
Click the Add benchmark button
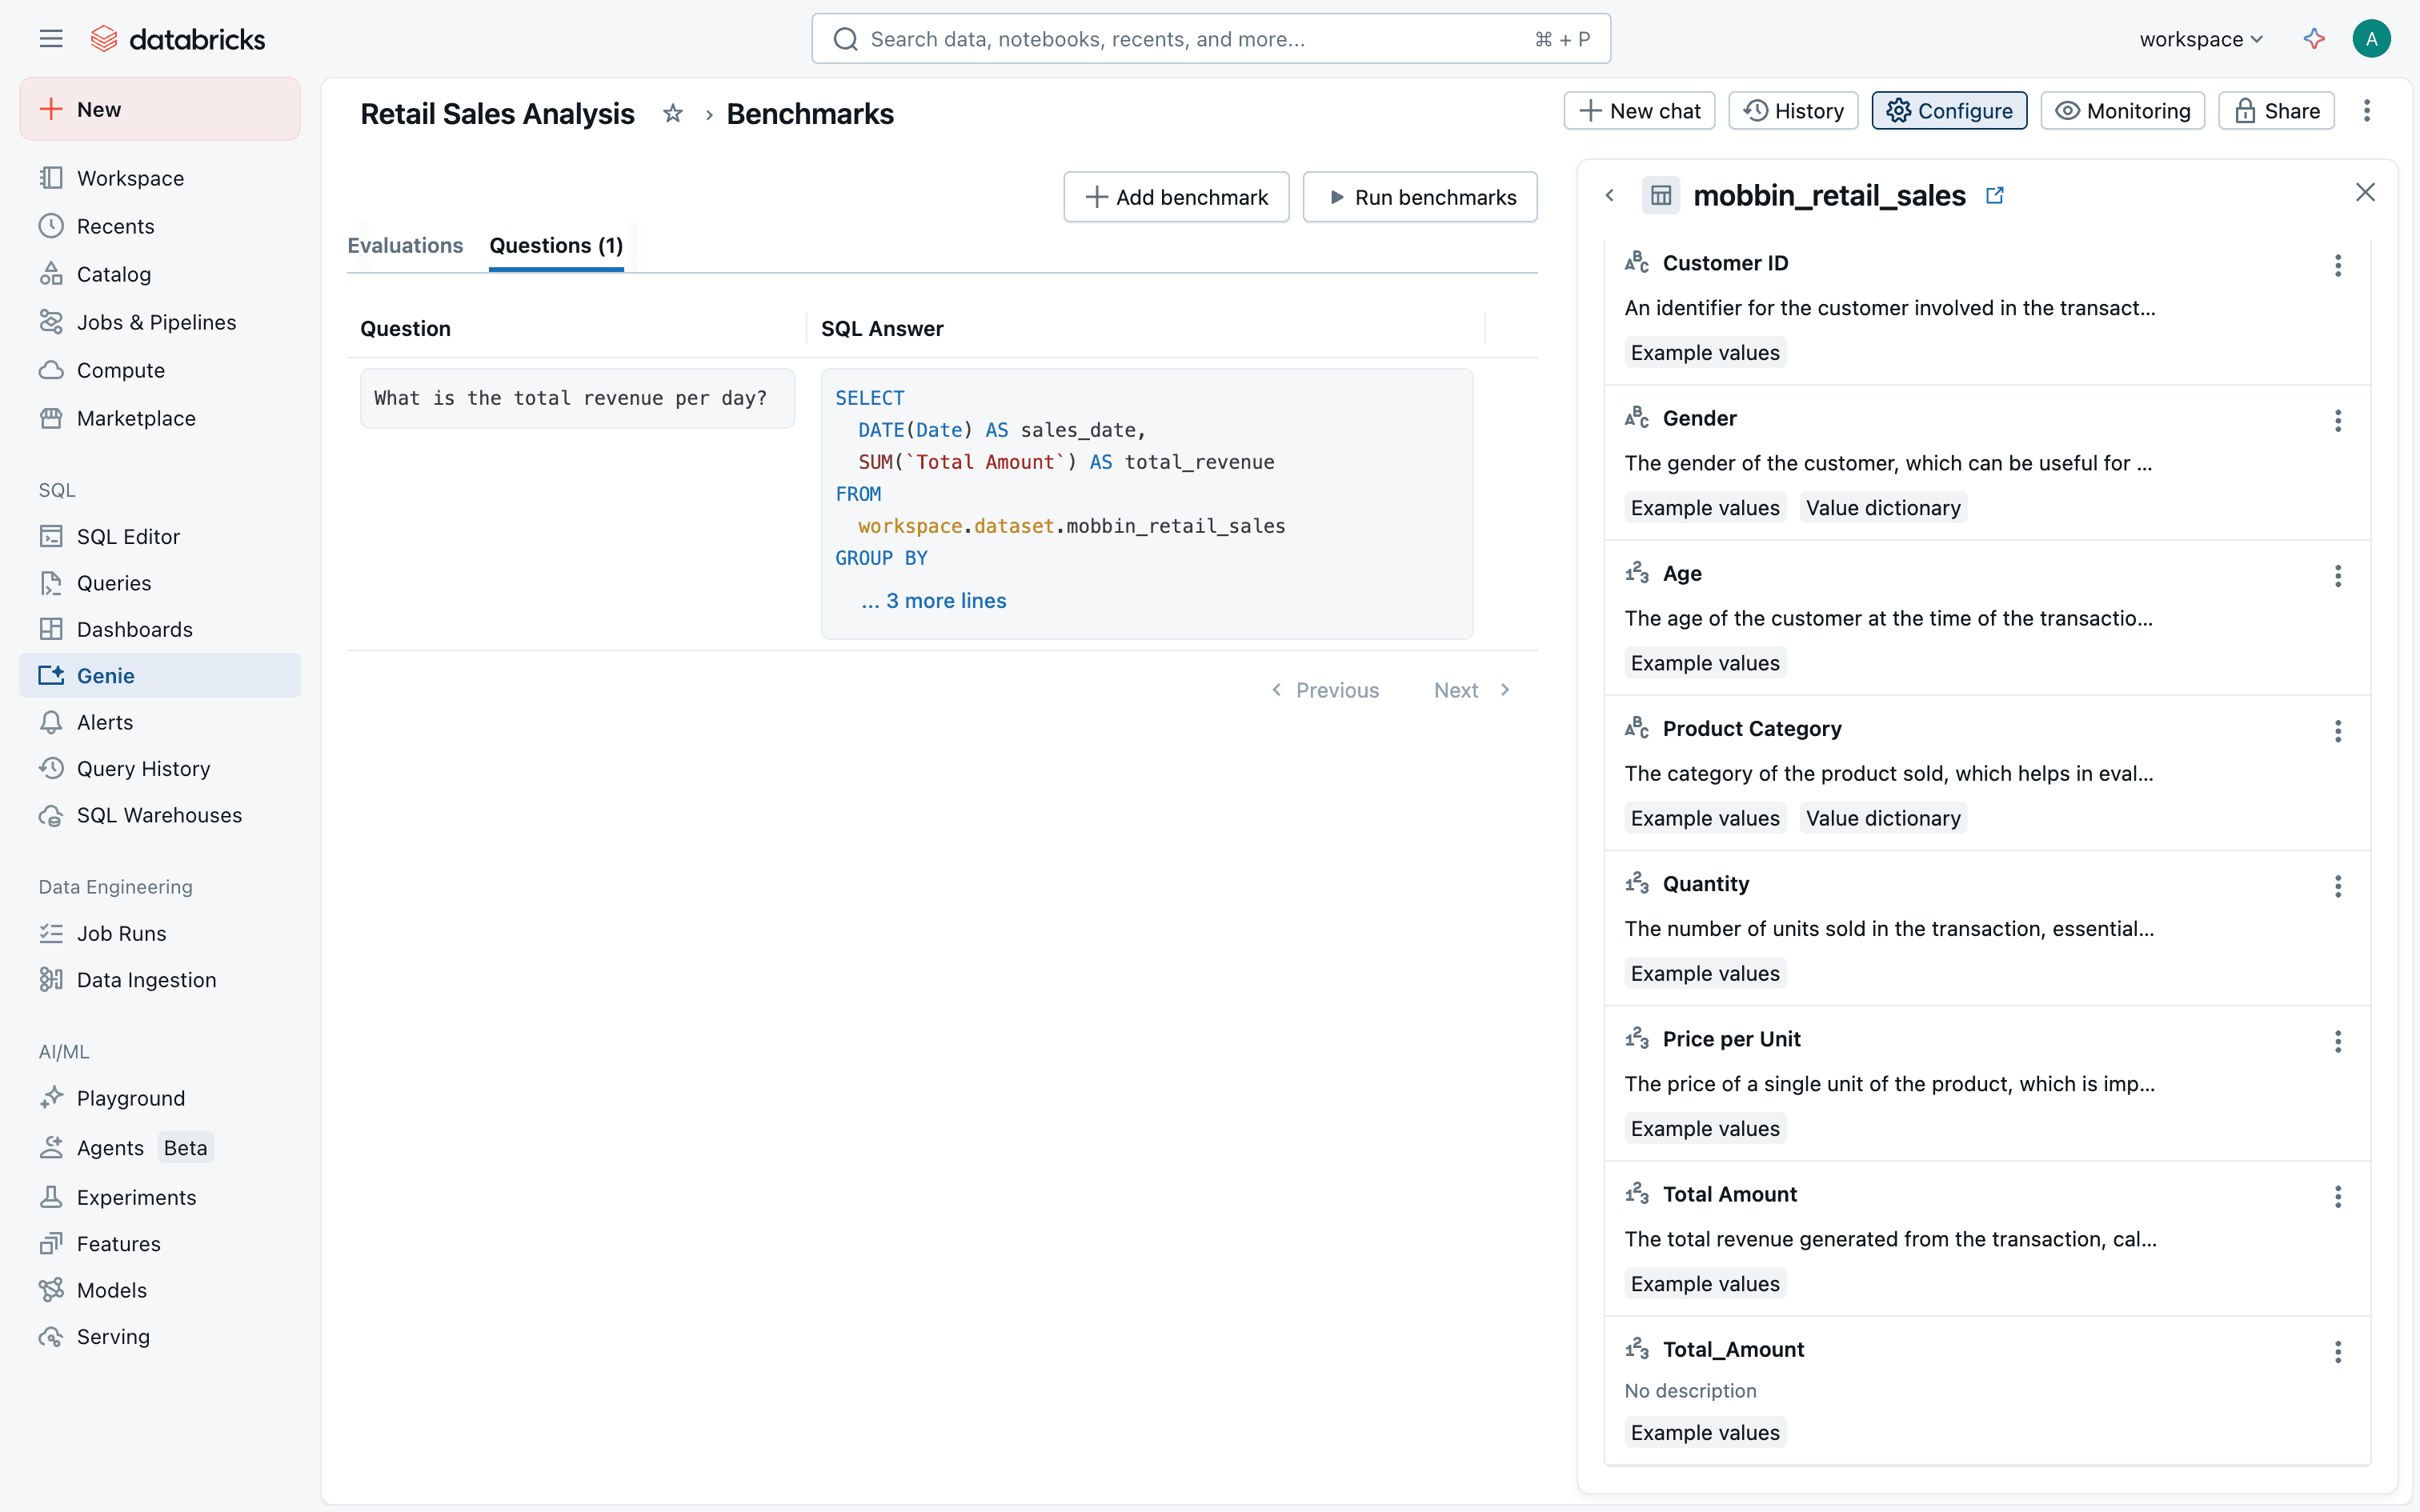(1176, 197)
